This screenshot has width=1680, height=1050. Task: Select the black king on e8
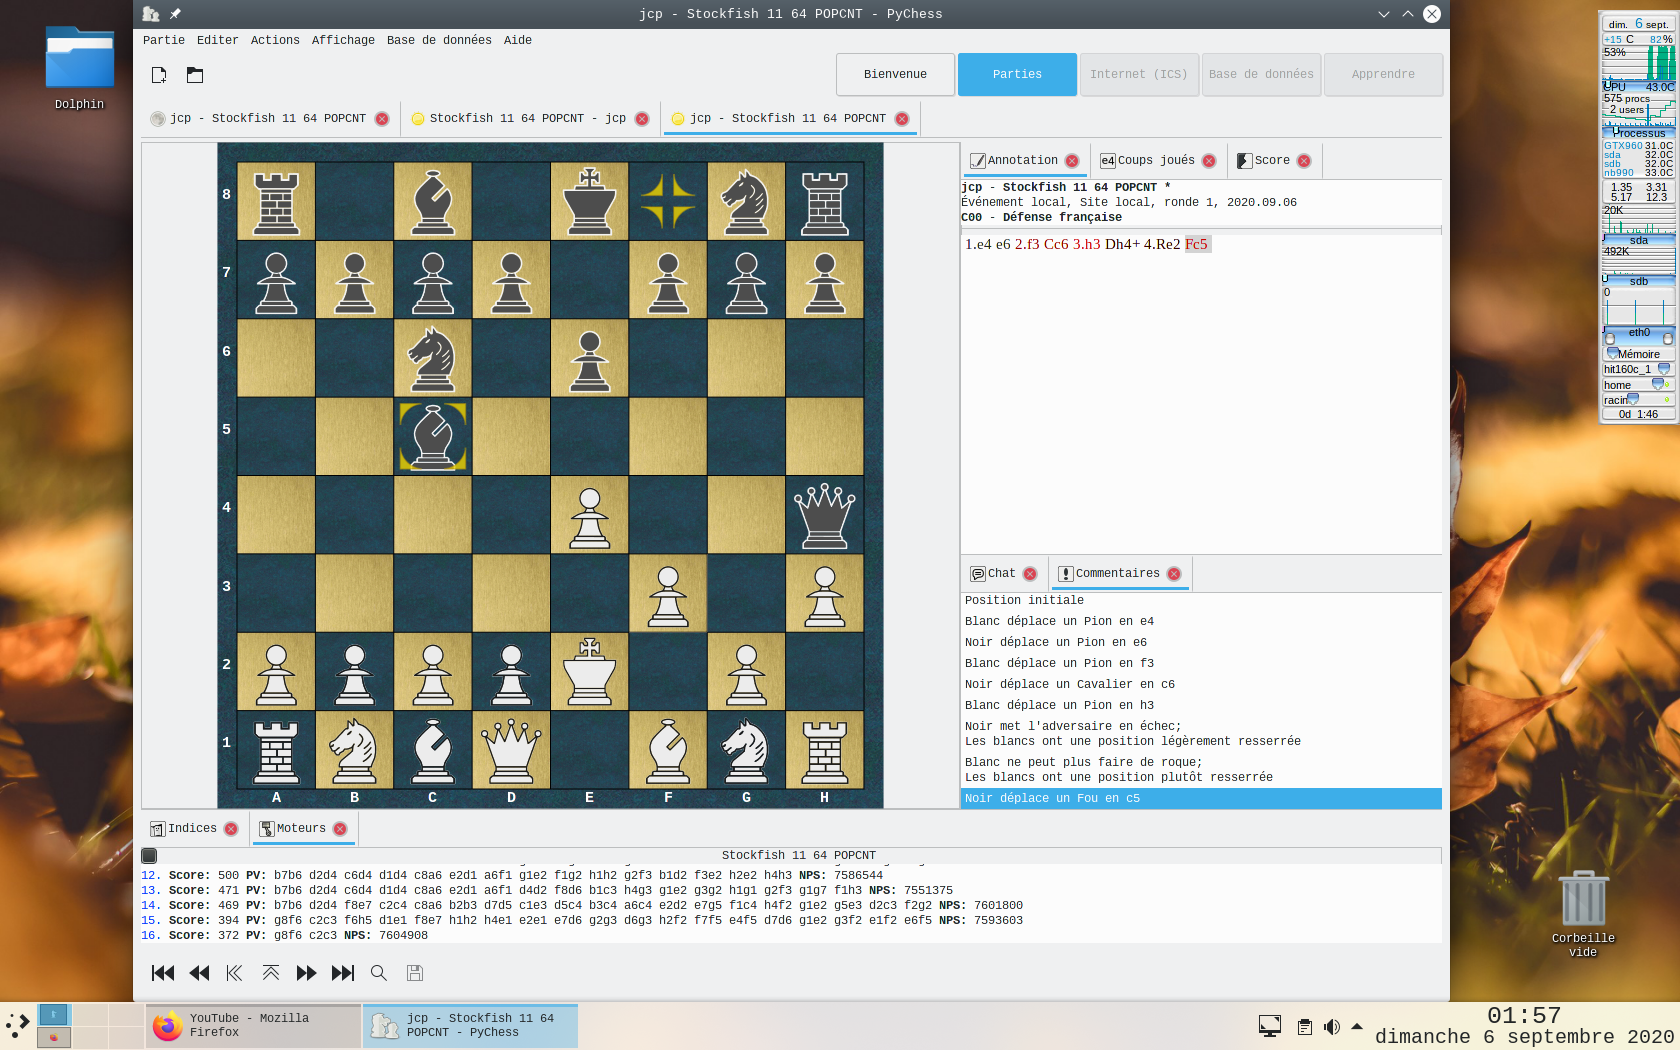tap(590, 202)
